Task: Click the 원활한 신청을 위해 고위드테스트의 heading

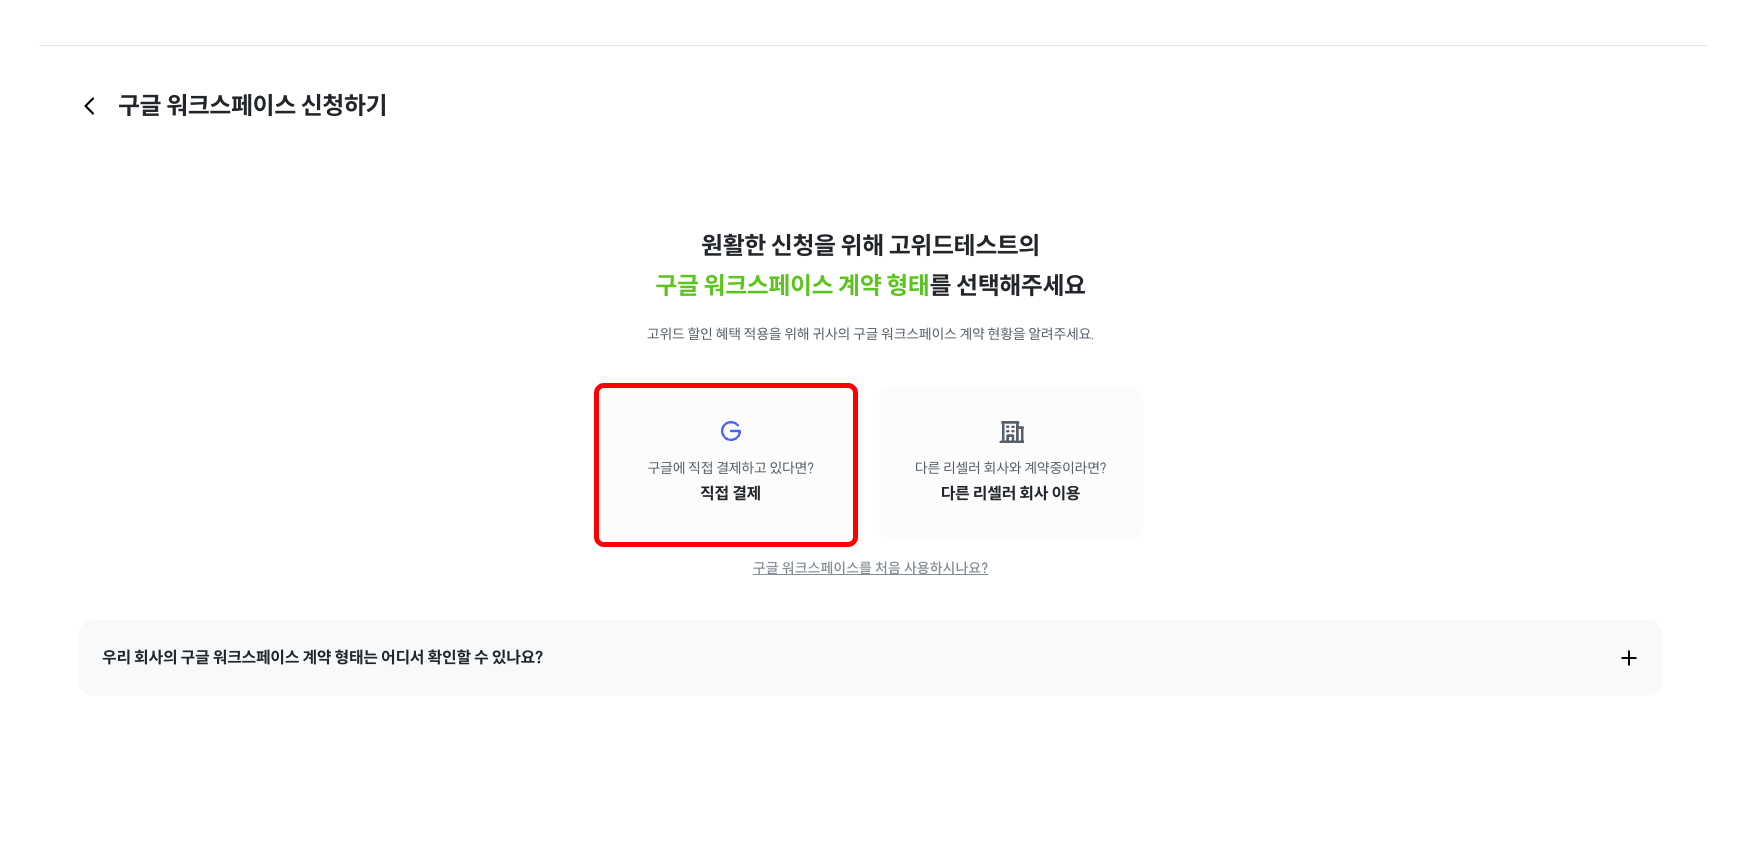Action: [870, 245]
